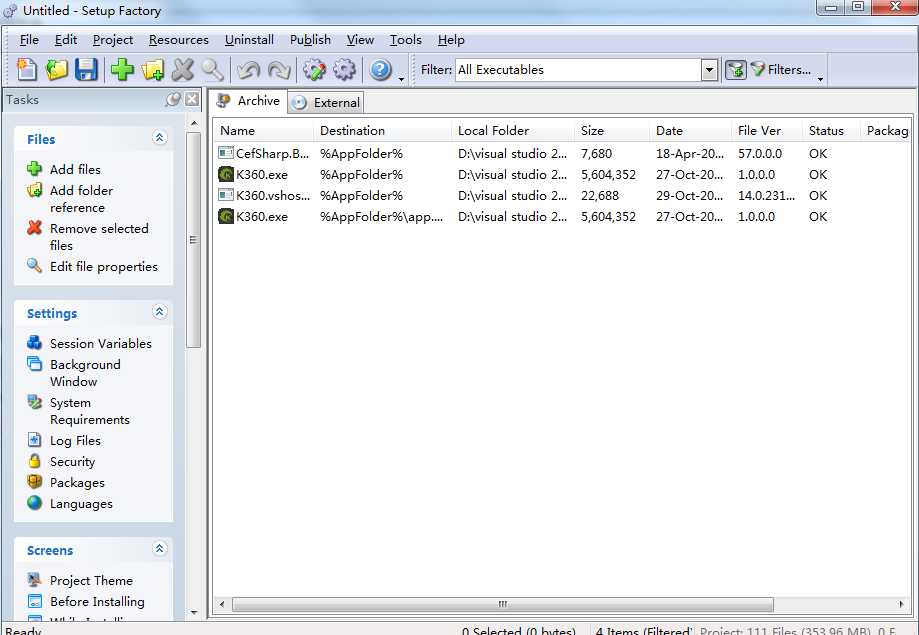Sort by the Status column header
The width and height of the screenshot is (919, 635).
(x=831, y=131)
